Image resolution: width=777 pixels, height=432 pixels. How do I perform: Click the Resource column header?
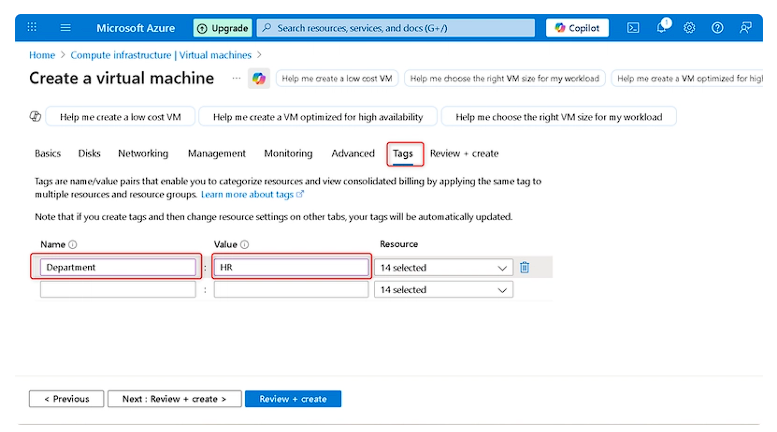(399, 244)
